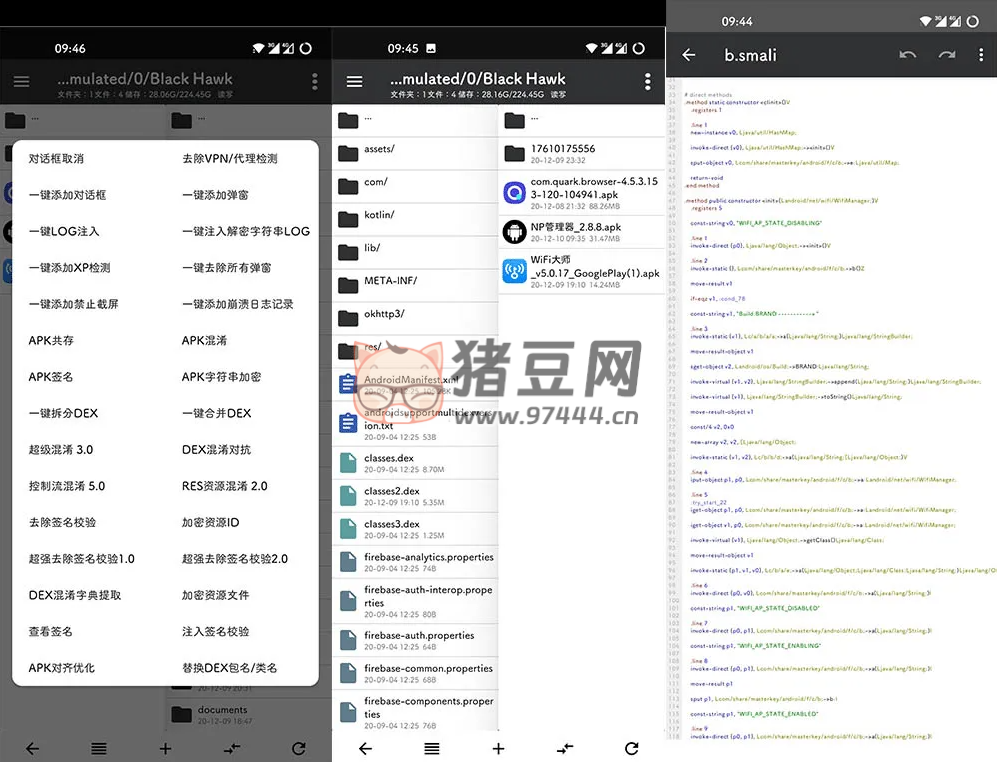Go back using arrow beside b.smali title
Image resolution: width=997 pixels, height=762 pixels.
click(688, 55)
